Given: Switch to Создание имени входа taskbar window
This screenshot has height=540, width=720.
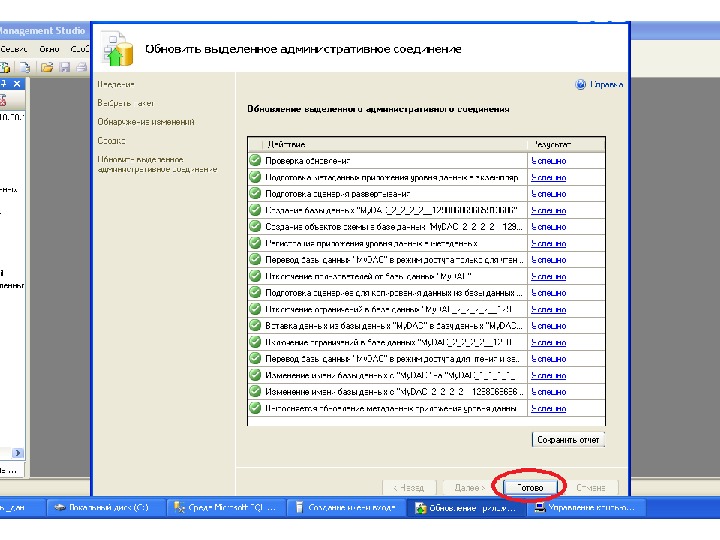Looking at the screenshot, I should (347, 508).
